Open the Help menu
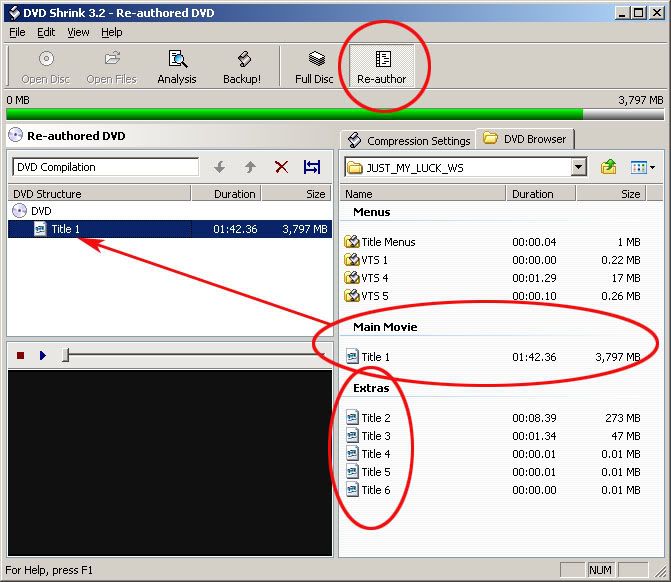This screenshot has width=671, height=582. pyautogui.click(x=112, y=33)
